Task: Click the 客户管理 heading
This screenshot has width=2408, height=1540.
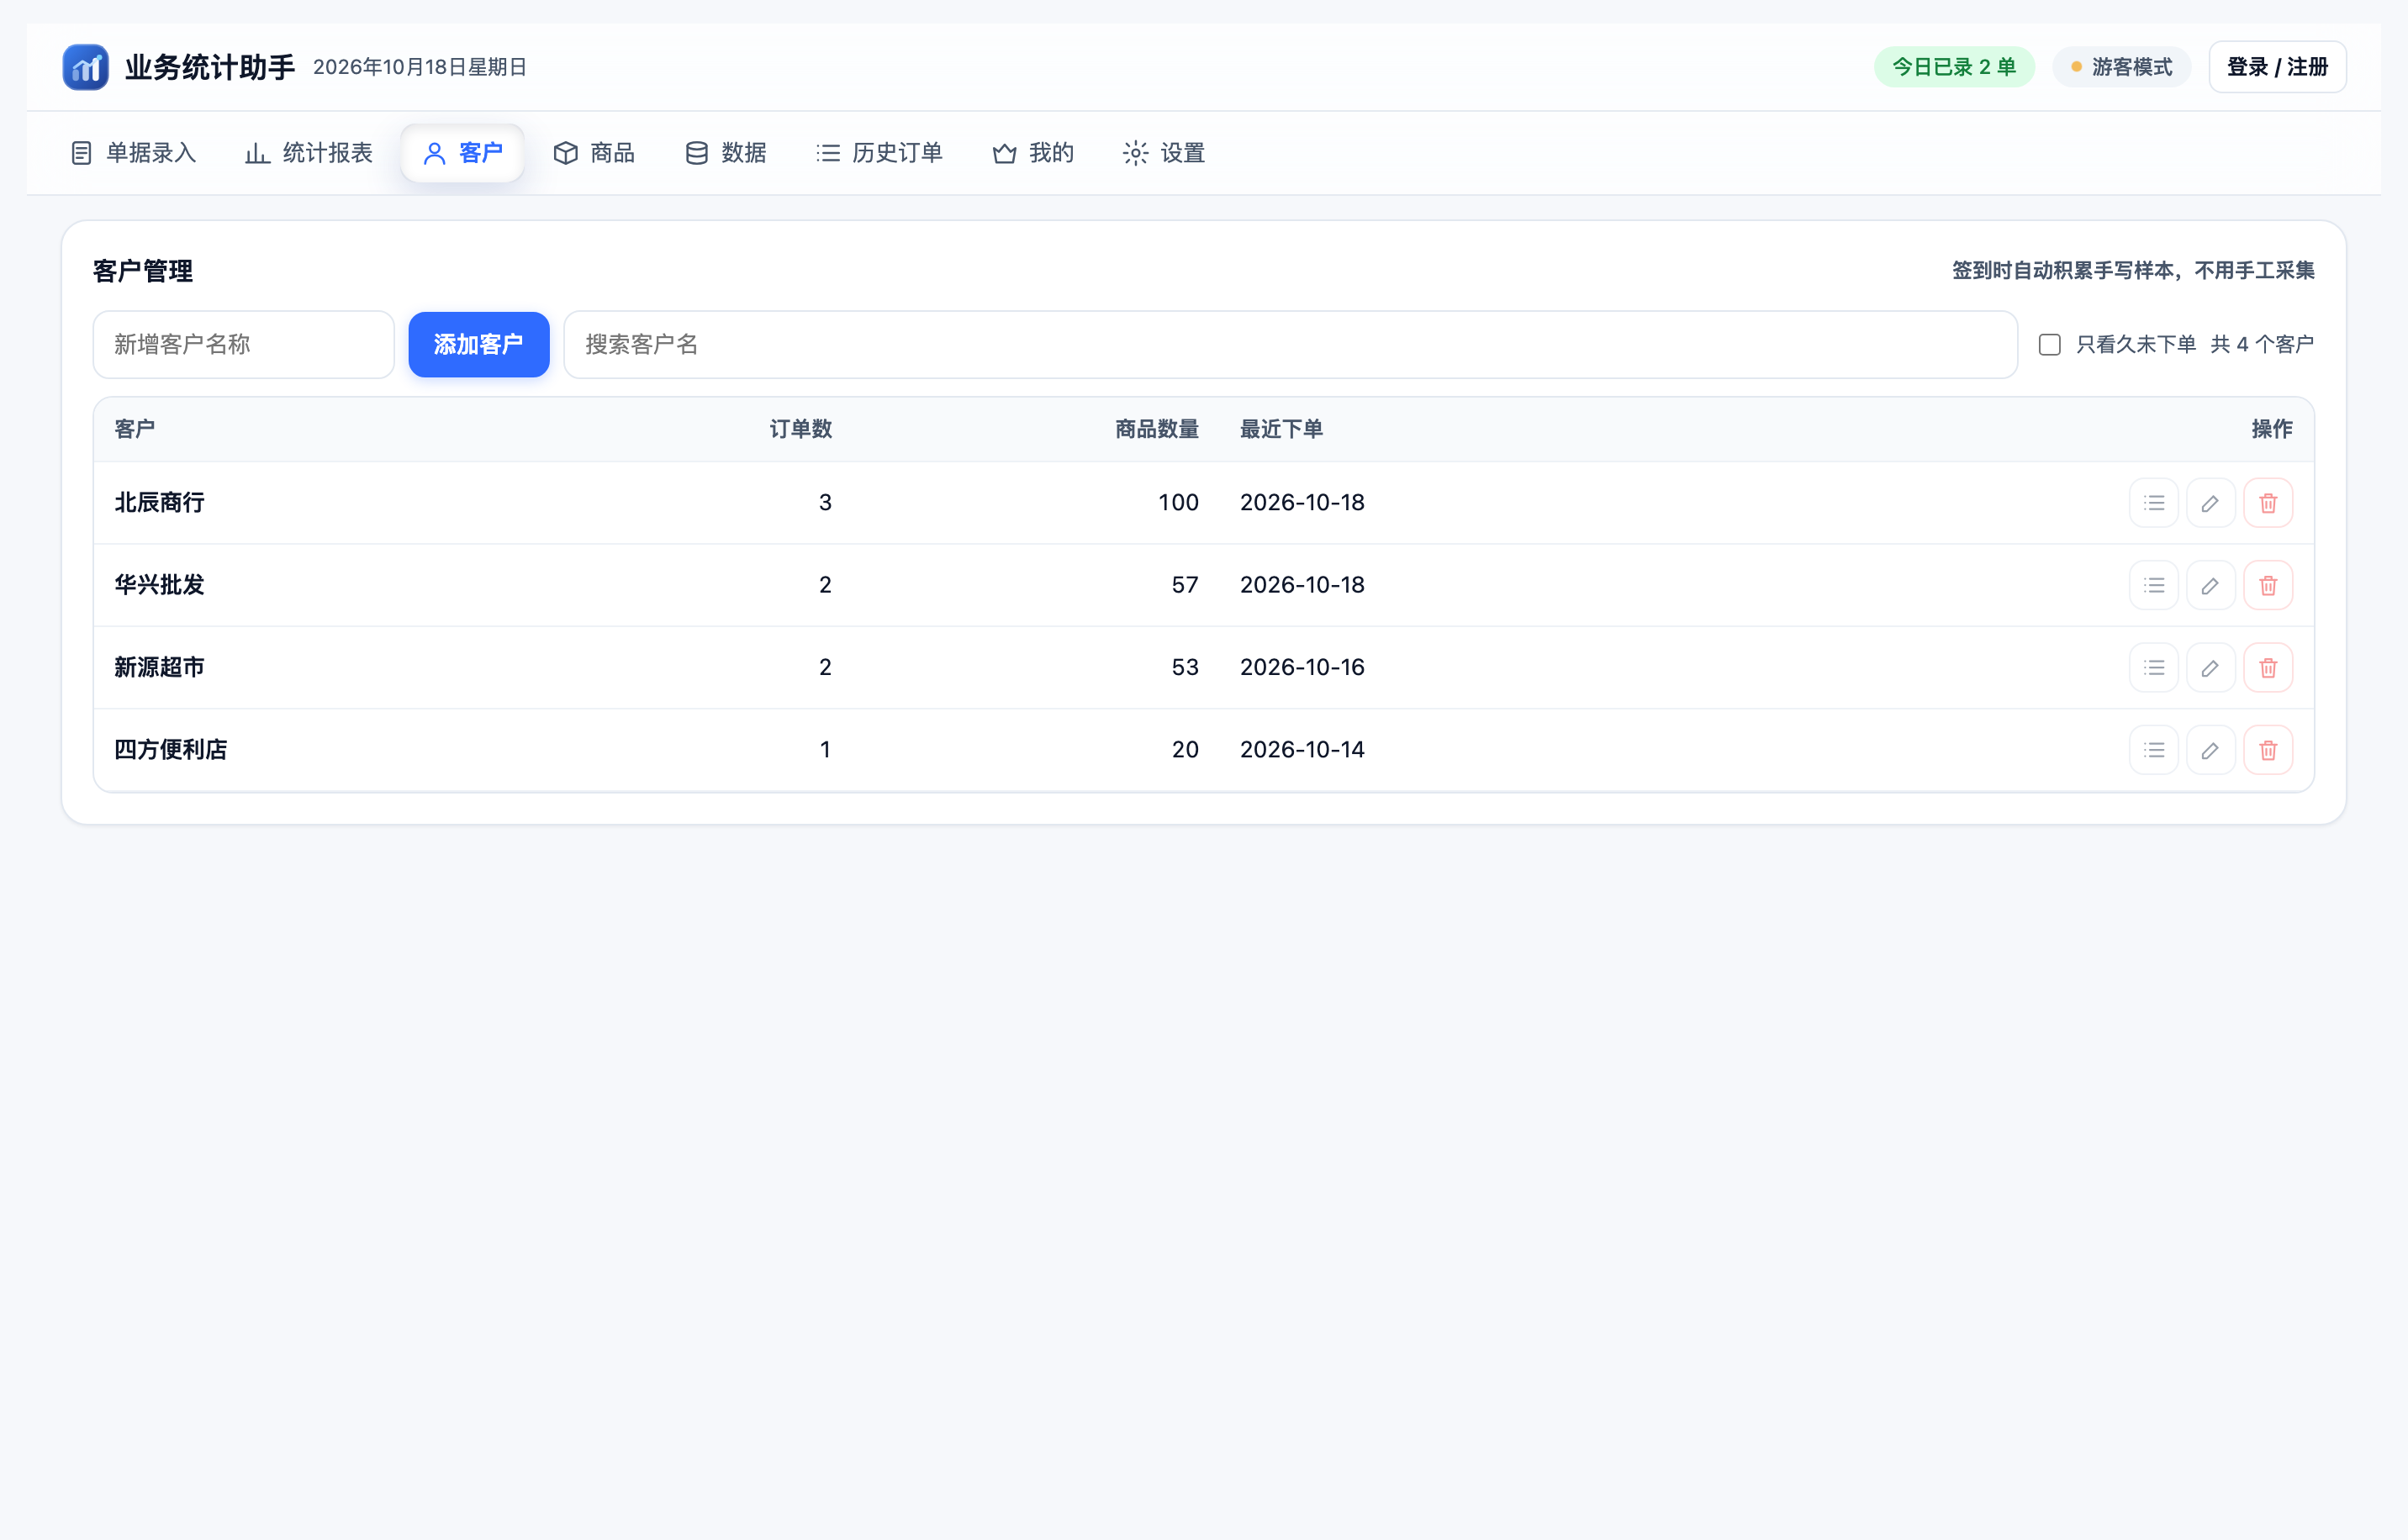Action: (143, 271)
